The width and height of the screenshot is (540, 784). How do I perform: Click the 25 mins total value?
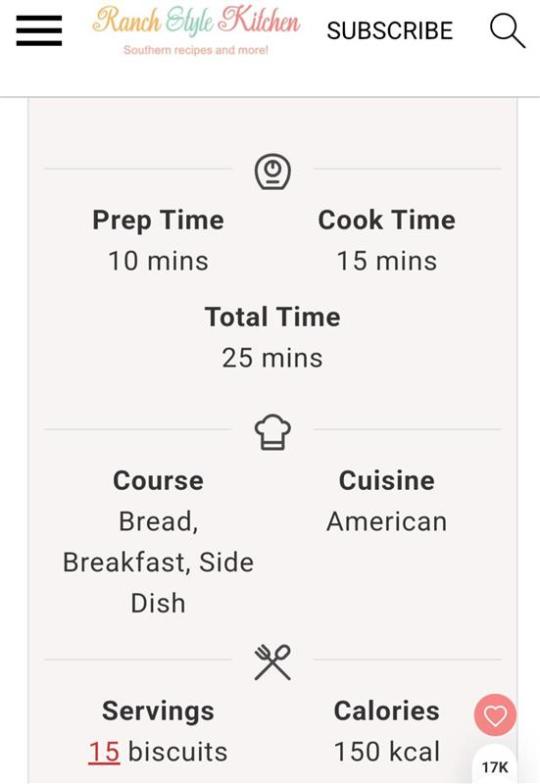[272, 358]
